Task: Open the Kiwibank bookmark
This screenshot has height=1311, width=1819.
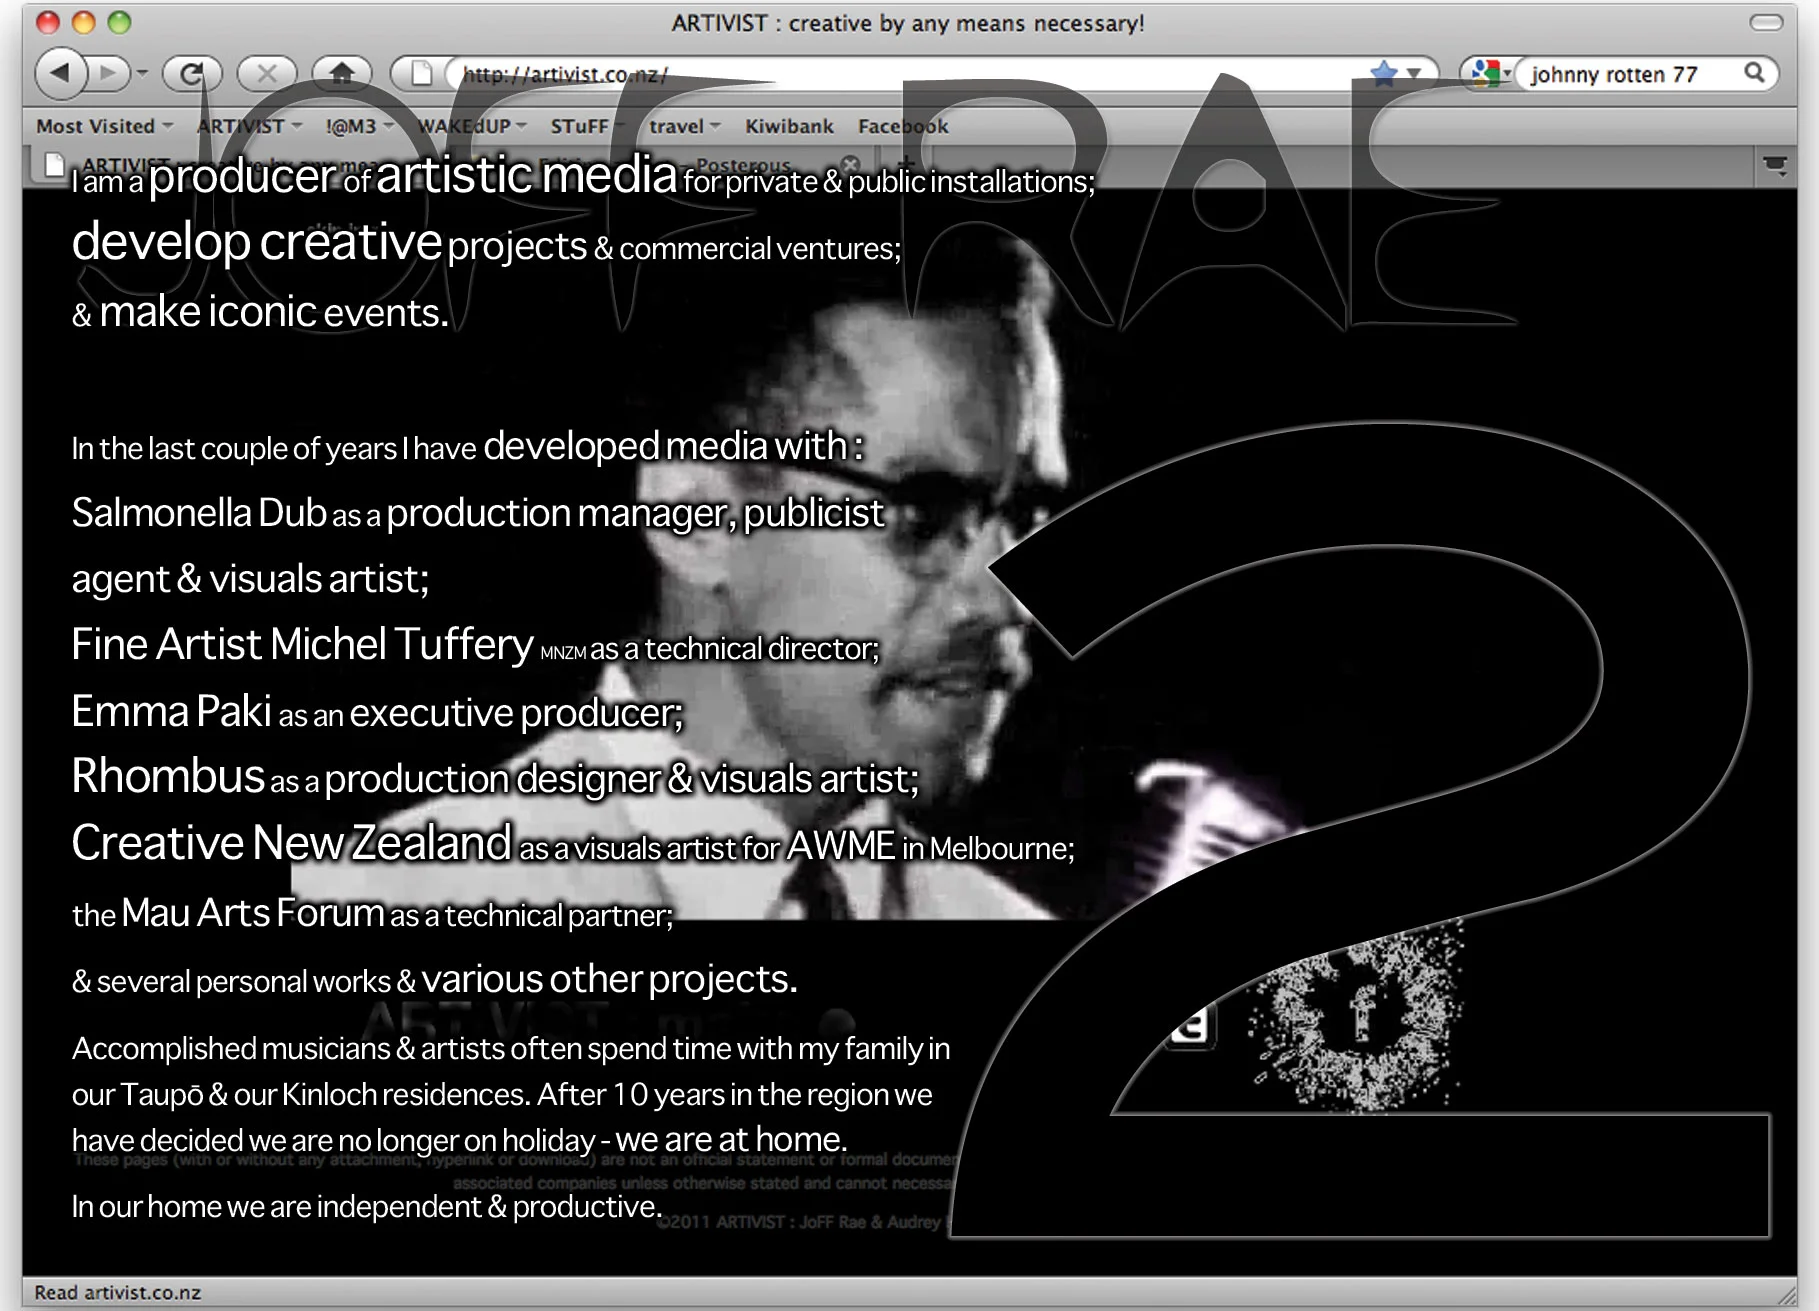Action: (789, 126)
